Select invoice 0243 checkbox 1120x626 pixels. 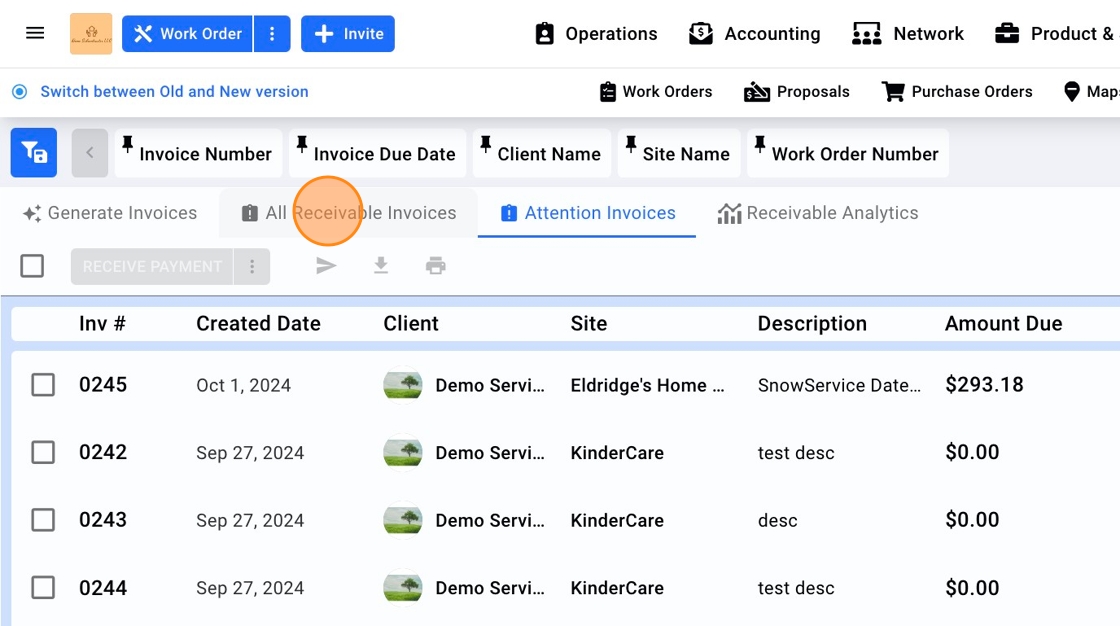pos(43,520)
